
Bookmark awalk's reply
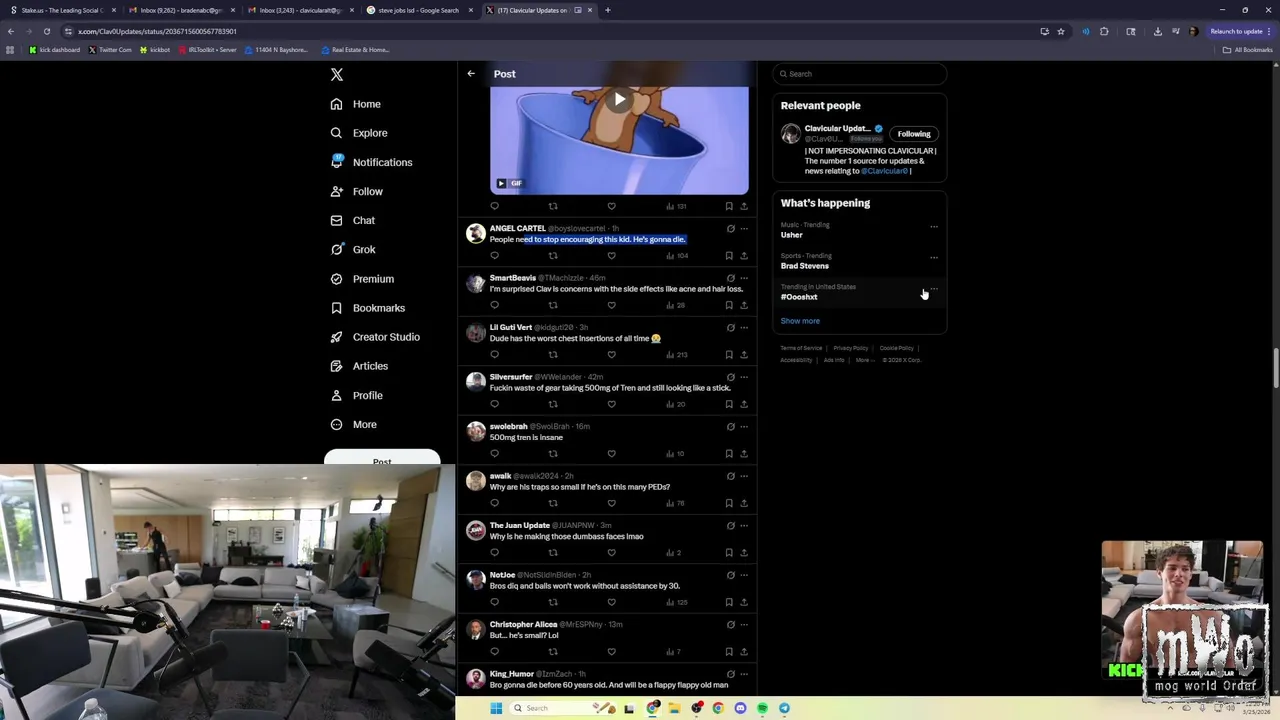coord(729,503)
